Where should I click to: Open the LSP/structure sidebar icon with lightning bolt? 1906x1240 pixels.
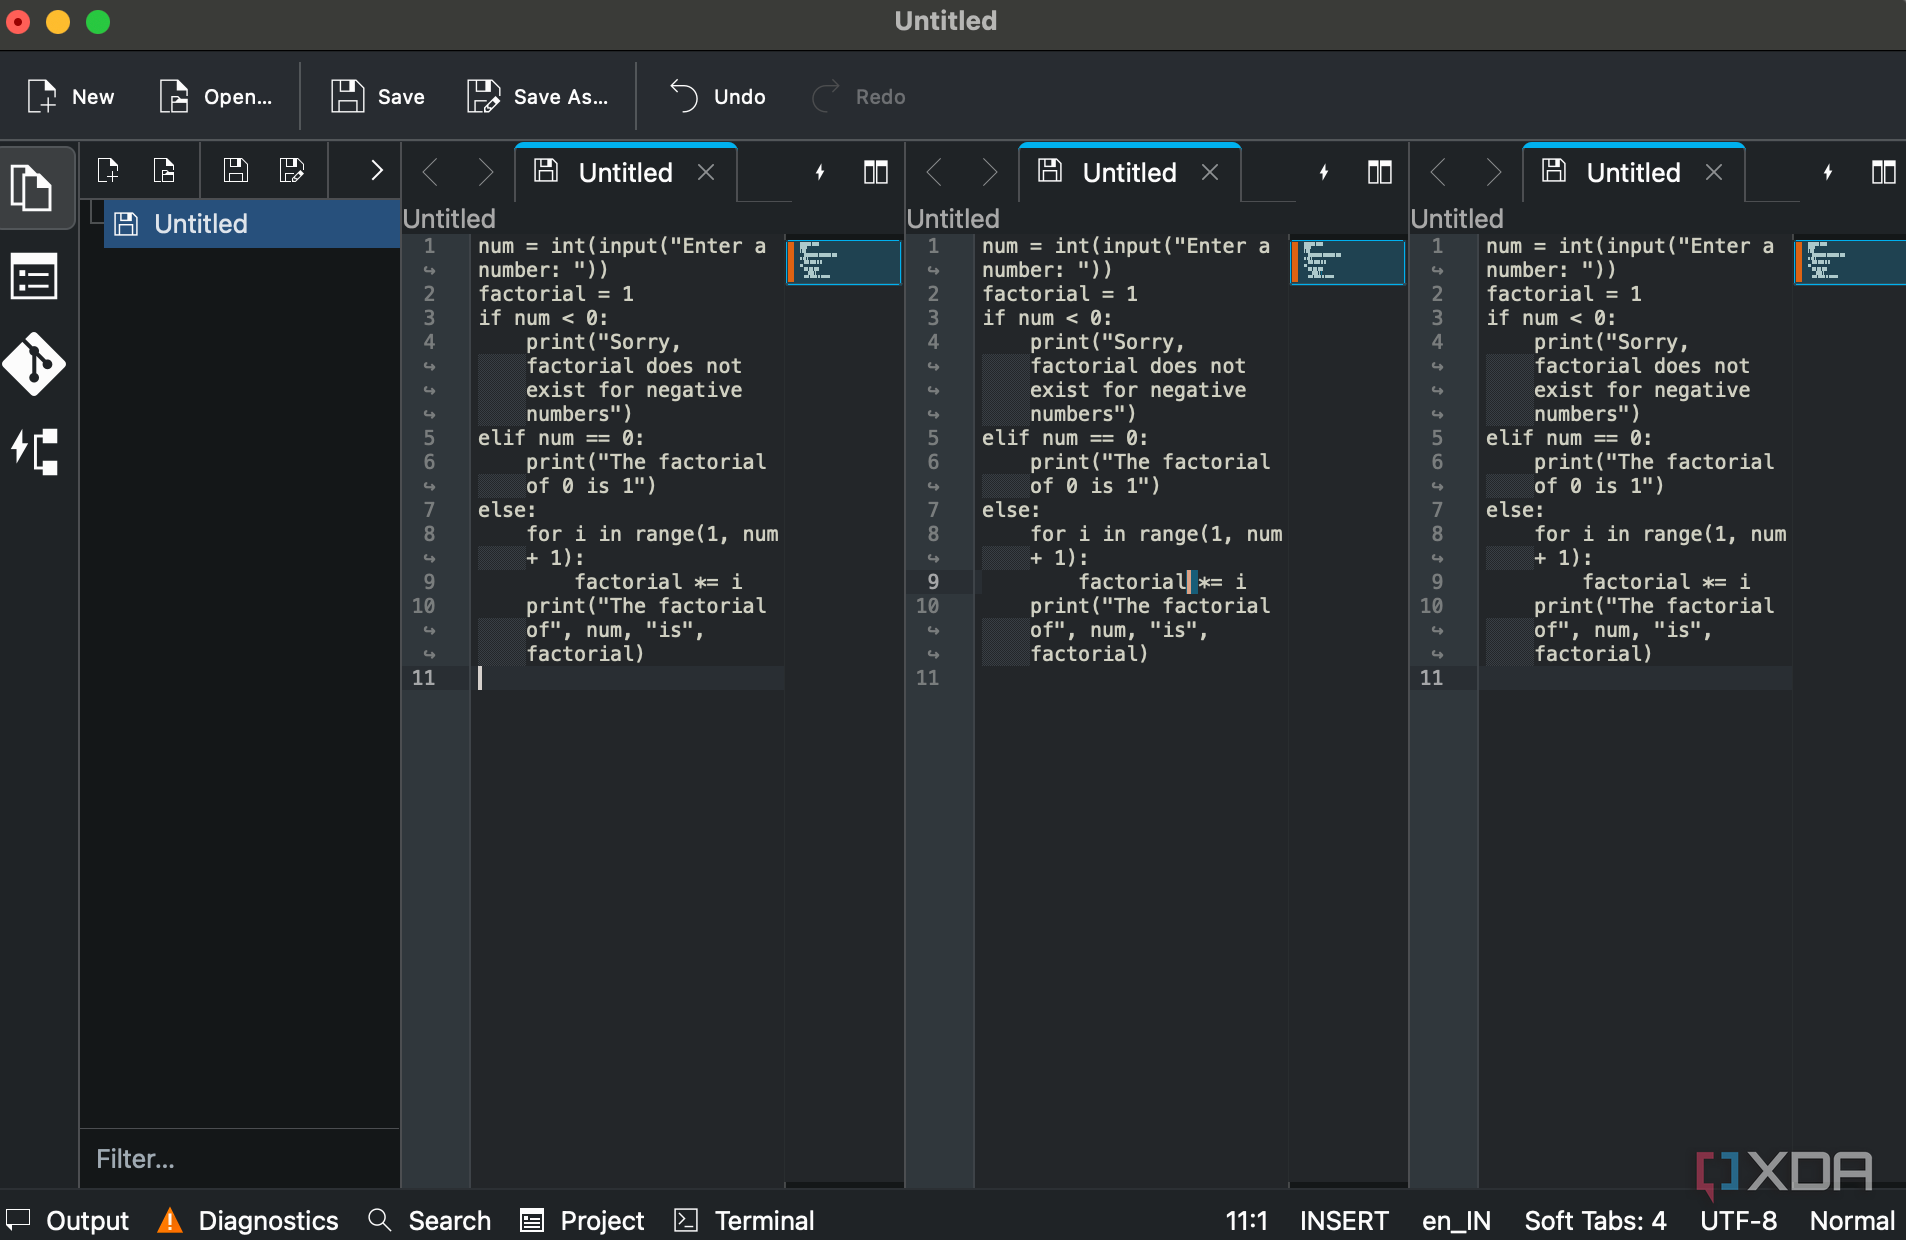click(x=34, y=452)
